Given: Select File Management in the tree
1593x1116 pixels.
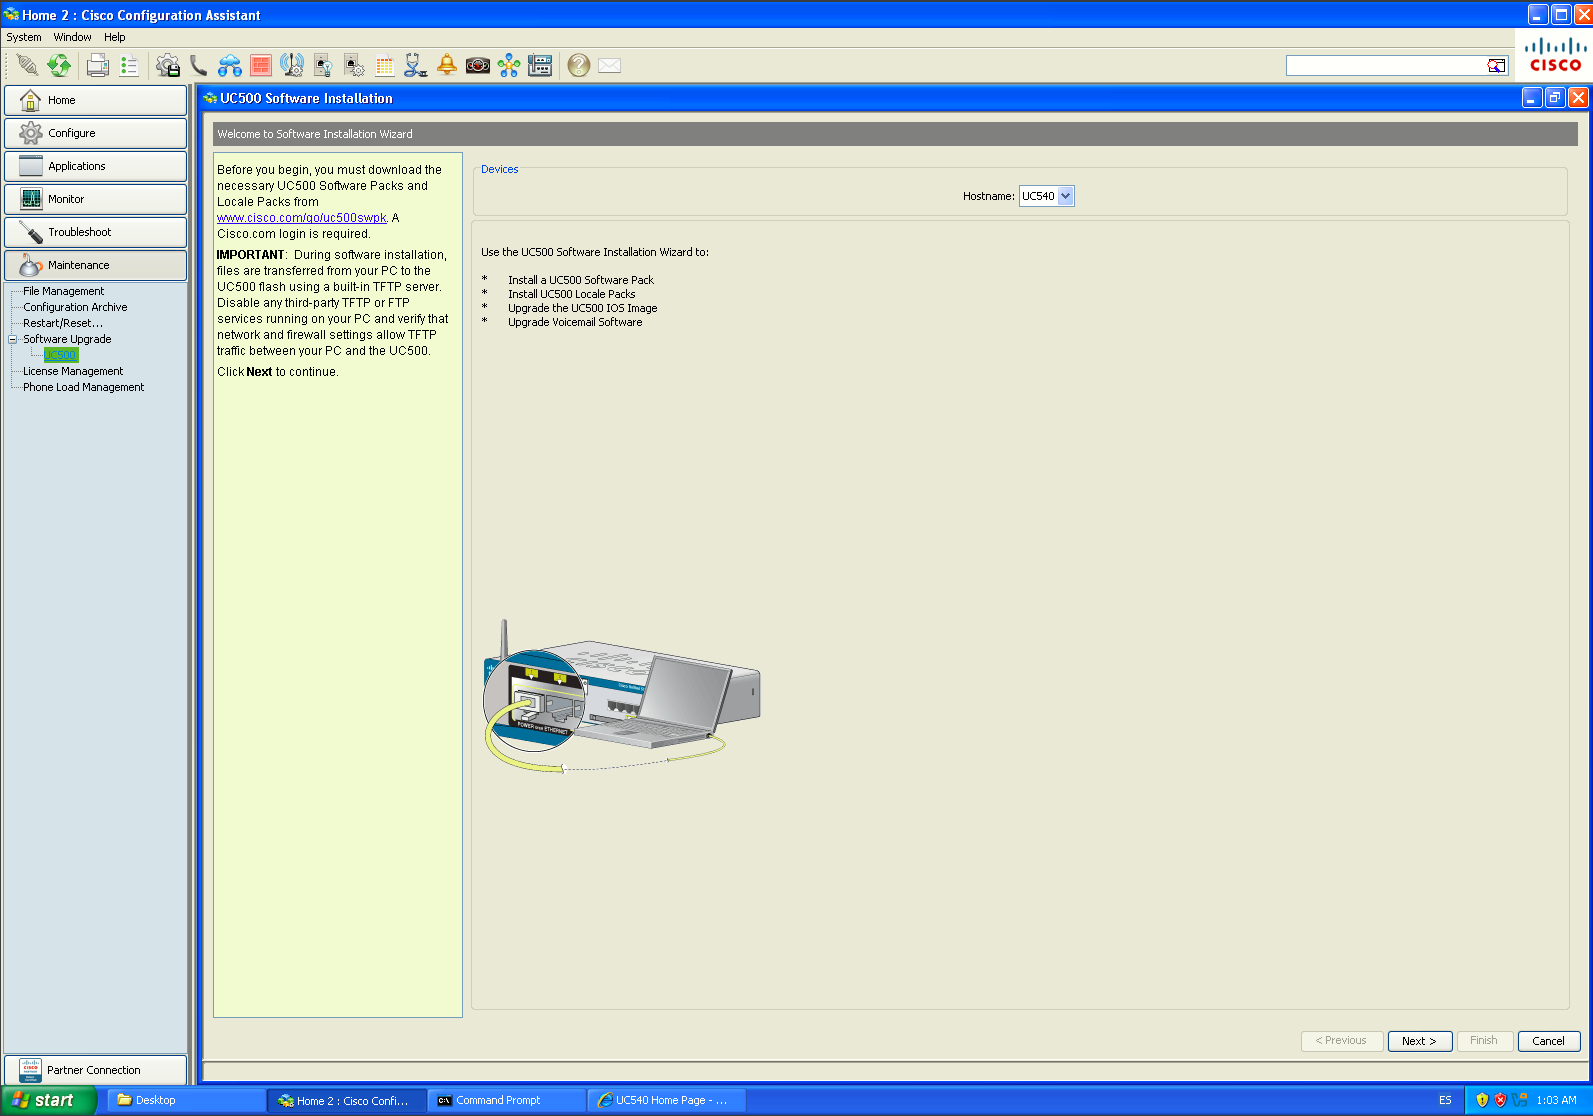Looking at the screenshot, I should click(x=63, y=291).
